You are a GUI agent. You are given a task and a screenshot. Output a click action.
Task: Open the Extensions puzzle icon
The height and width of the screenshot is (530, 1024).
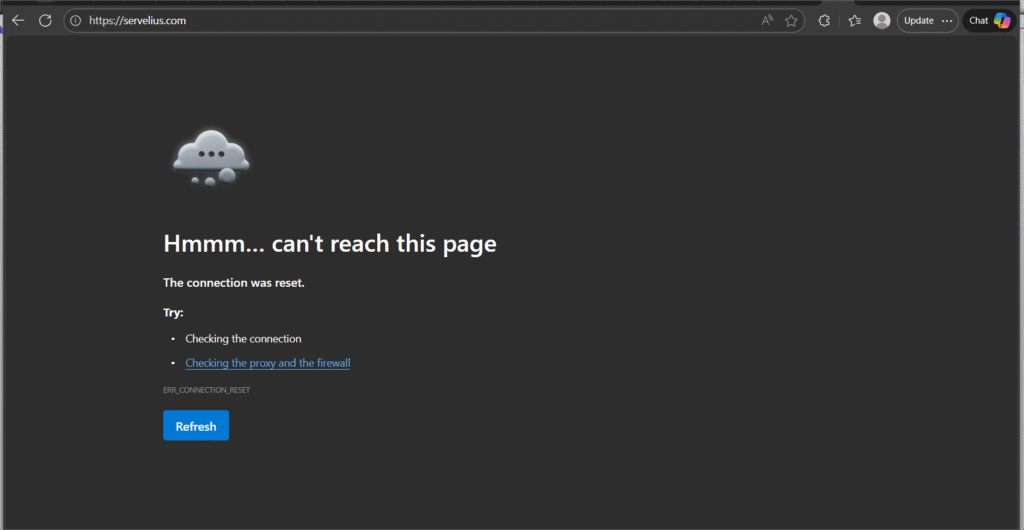[824, 20]
